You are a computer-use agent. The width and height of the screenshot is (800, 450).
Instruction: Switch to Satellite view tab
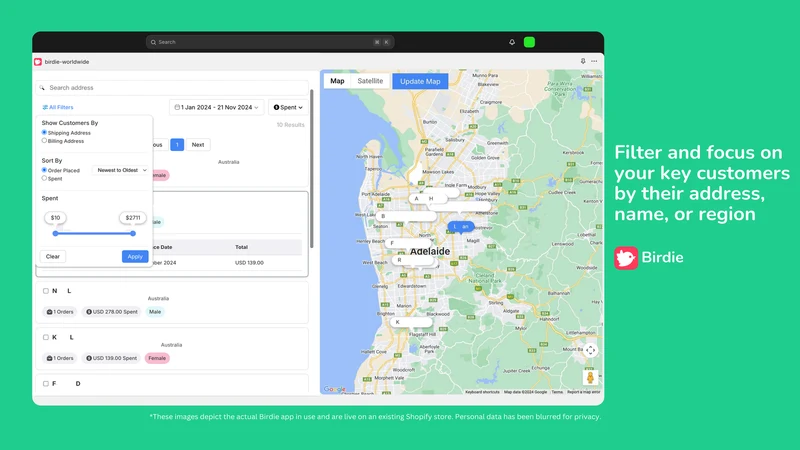(370, 81)
